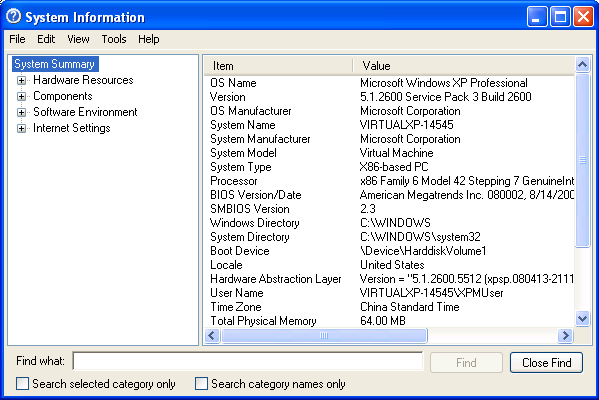Viewport: 599px width, 400px height.
Task: Expand the Components tree node
Action: pyautogui.click(x=21, y=96)
